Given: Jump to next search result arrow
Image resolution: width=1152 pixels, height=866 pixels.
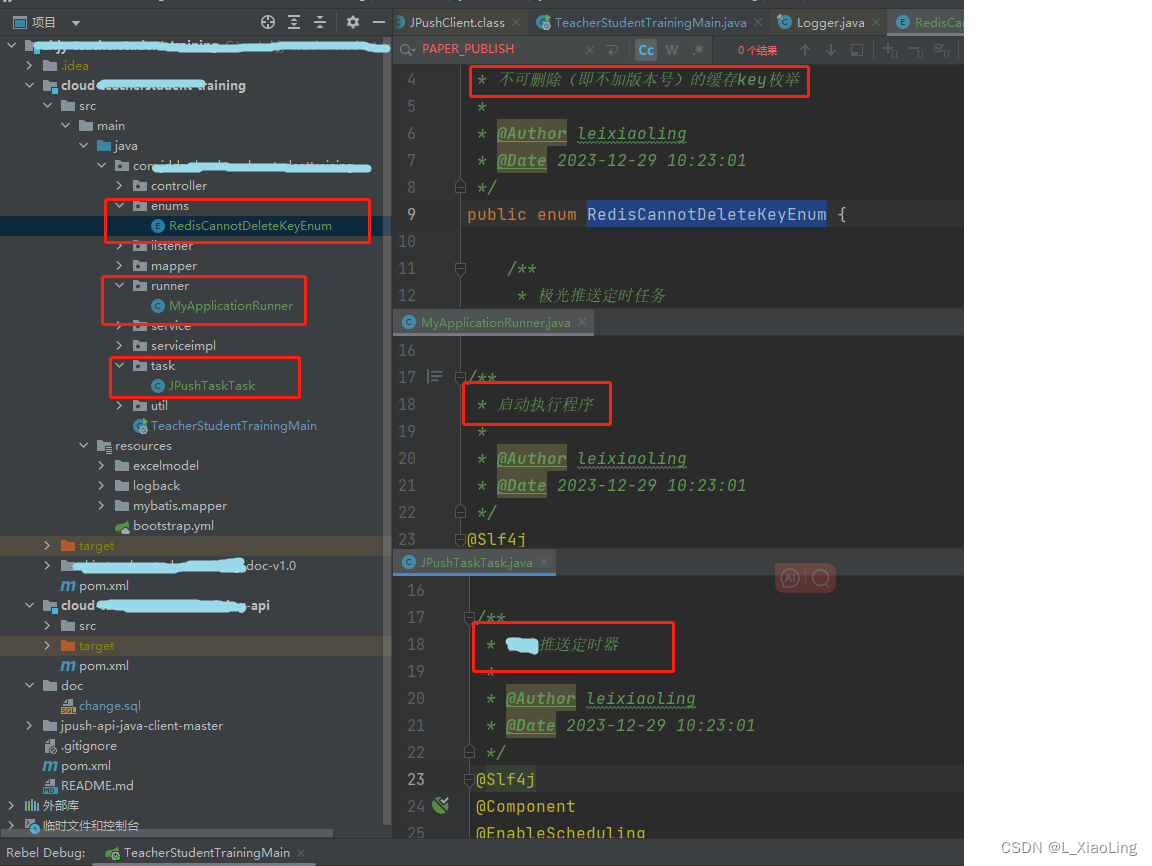Looking at the screenshot, I should coord(831,49).
